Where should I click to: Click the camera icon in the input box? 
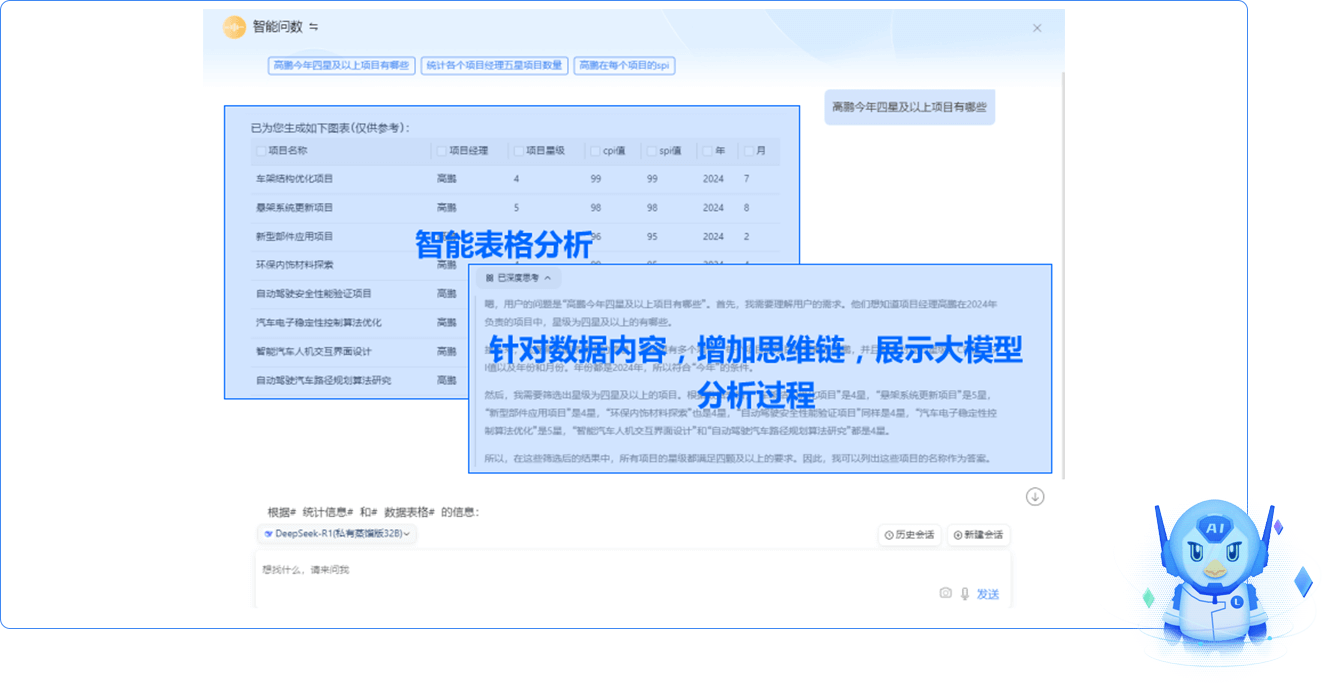(x=945, y=593)
